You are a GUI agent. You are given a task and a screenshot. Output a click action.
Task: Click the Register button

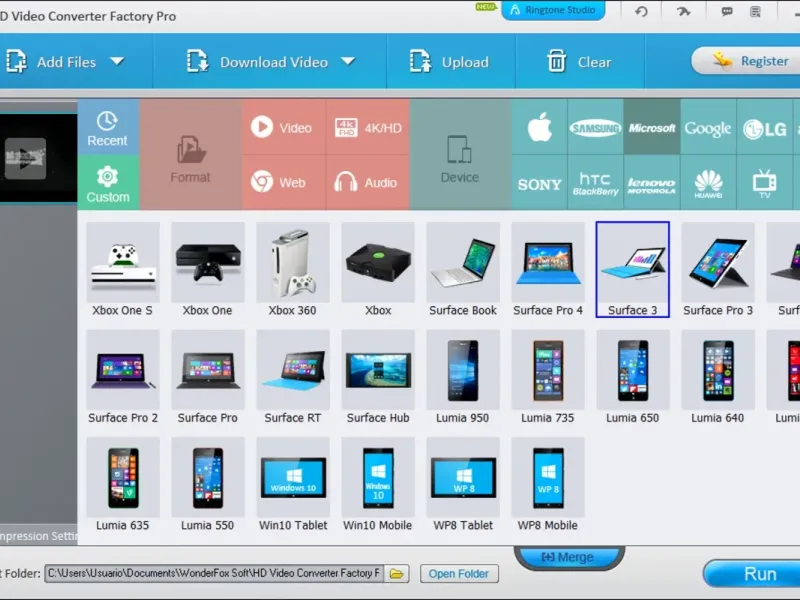[745, 61]
